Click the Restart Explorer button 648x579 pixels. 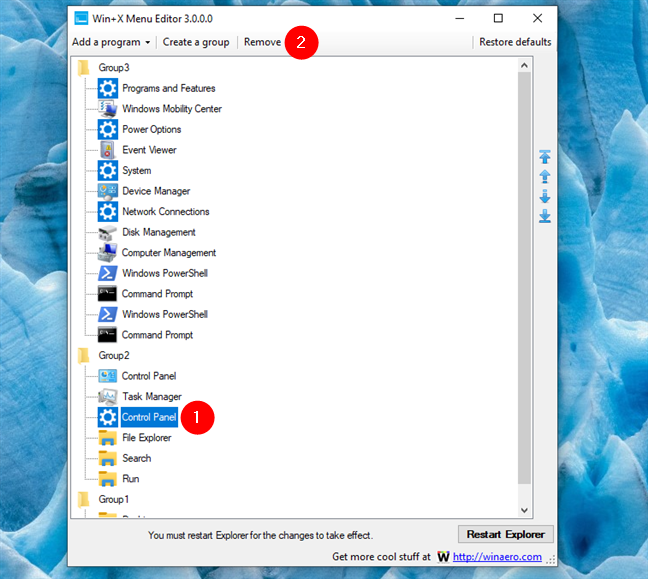[505, 534]
